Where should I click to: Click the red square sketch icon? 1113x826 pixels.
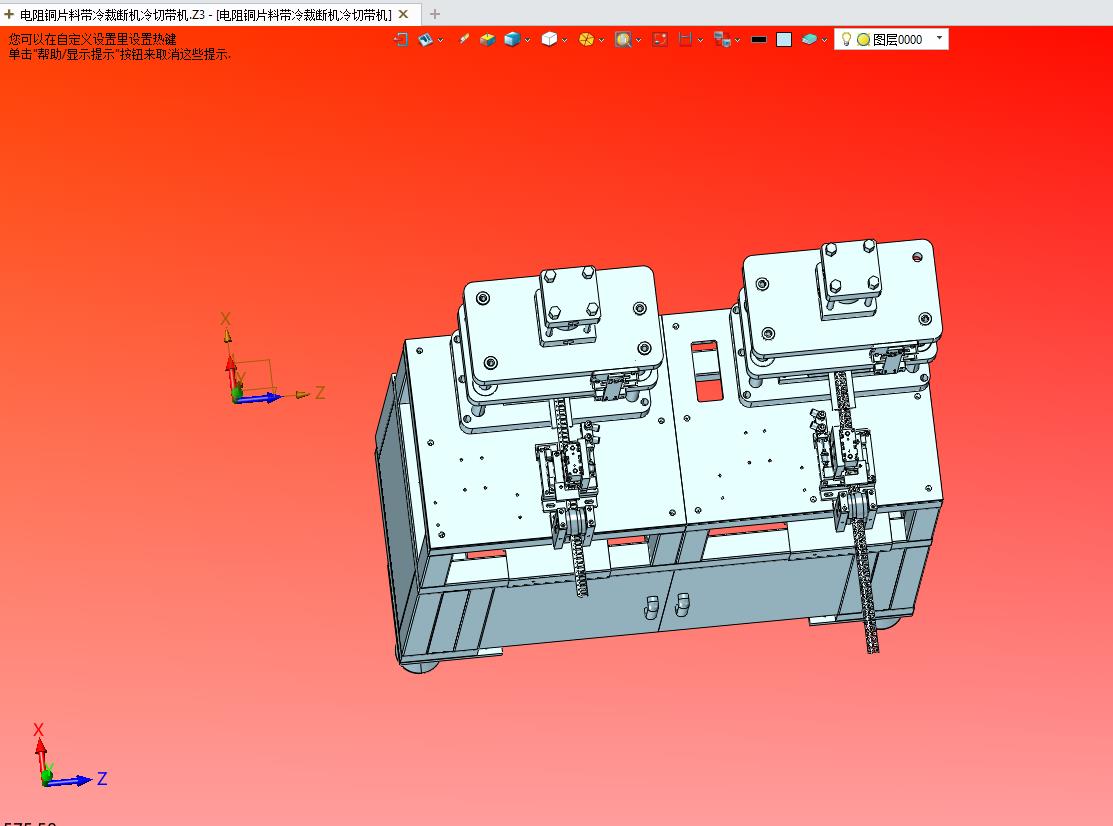pos(660,40)
